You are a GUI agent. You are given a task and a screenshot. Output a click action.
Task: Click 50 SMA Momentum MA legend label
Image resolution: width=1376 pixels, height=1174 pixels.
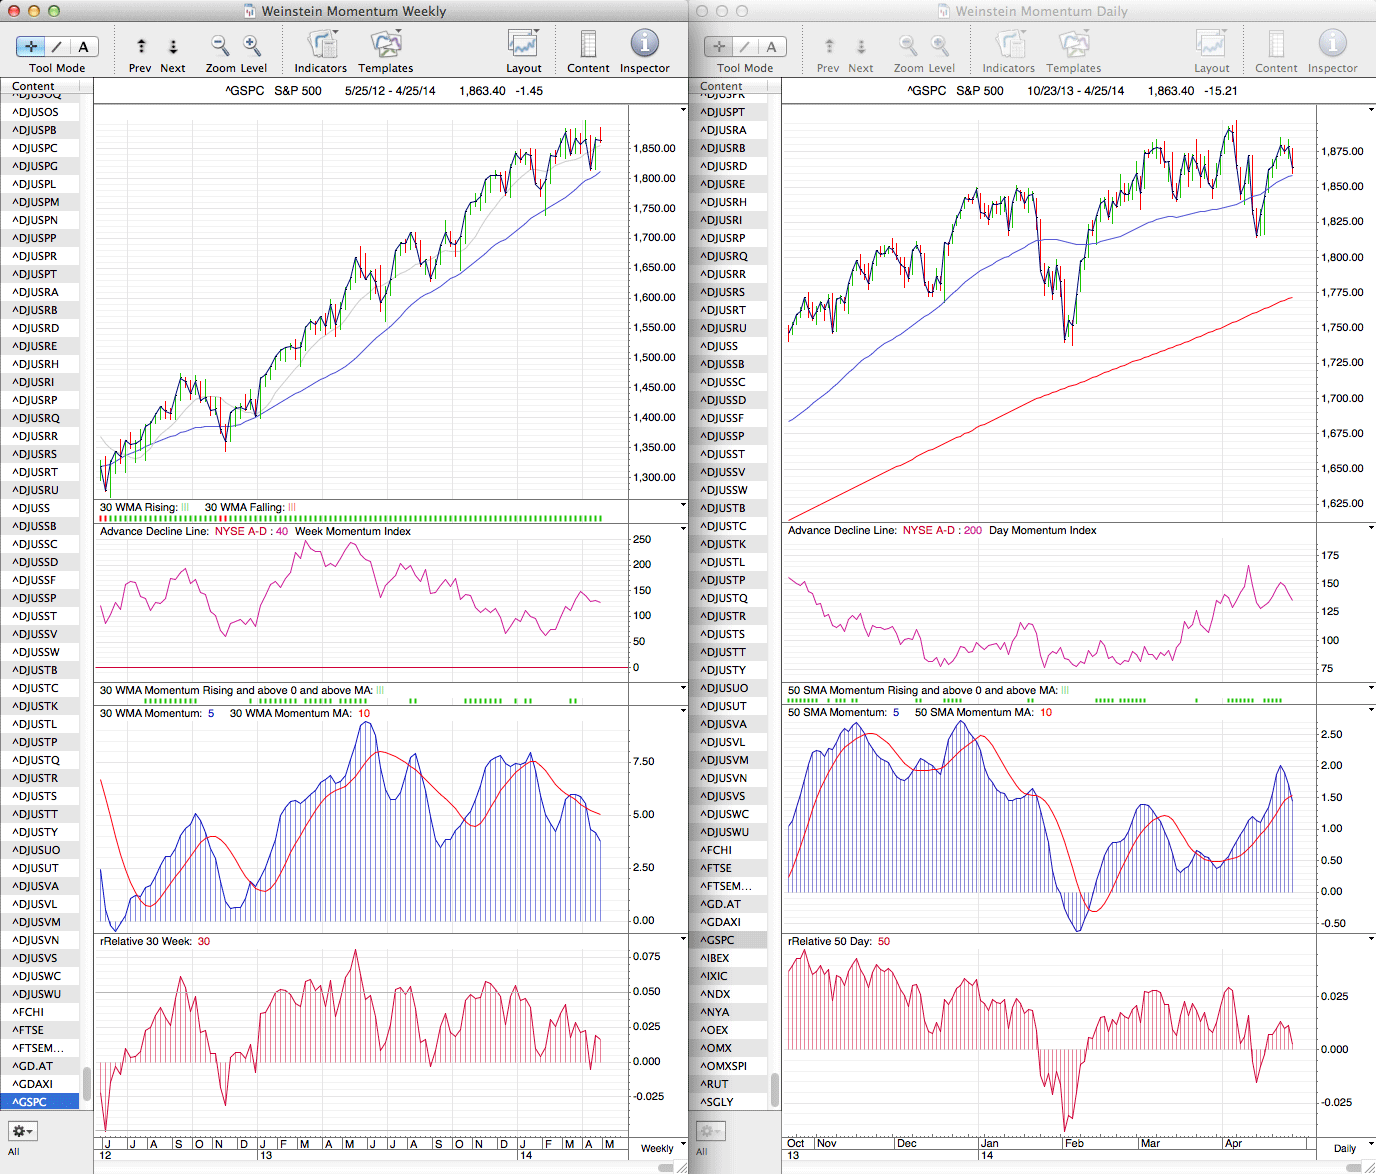pyautogui.click(x=983, y=712)
